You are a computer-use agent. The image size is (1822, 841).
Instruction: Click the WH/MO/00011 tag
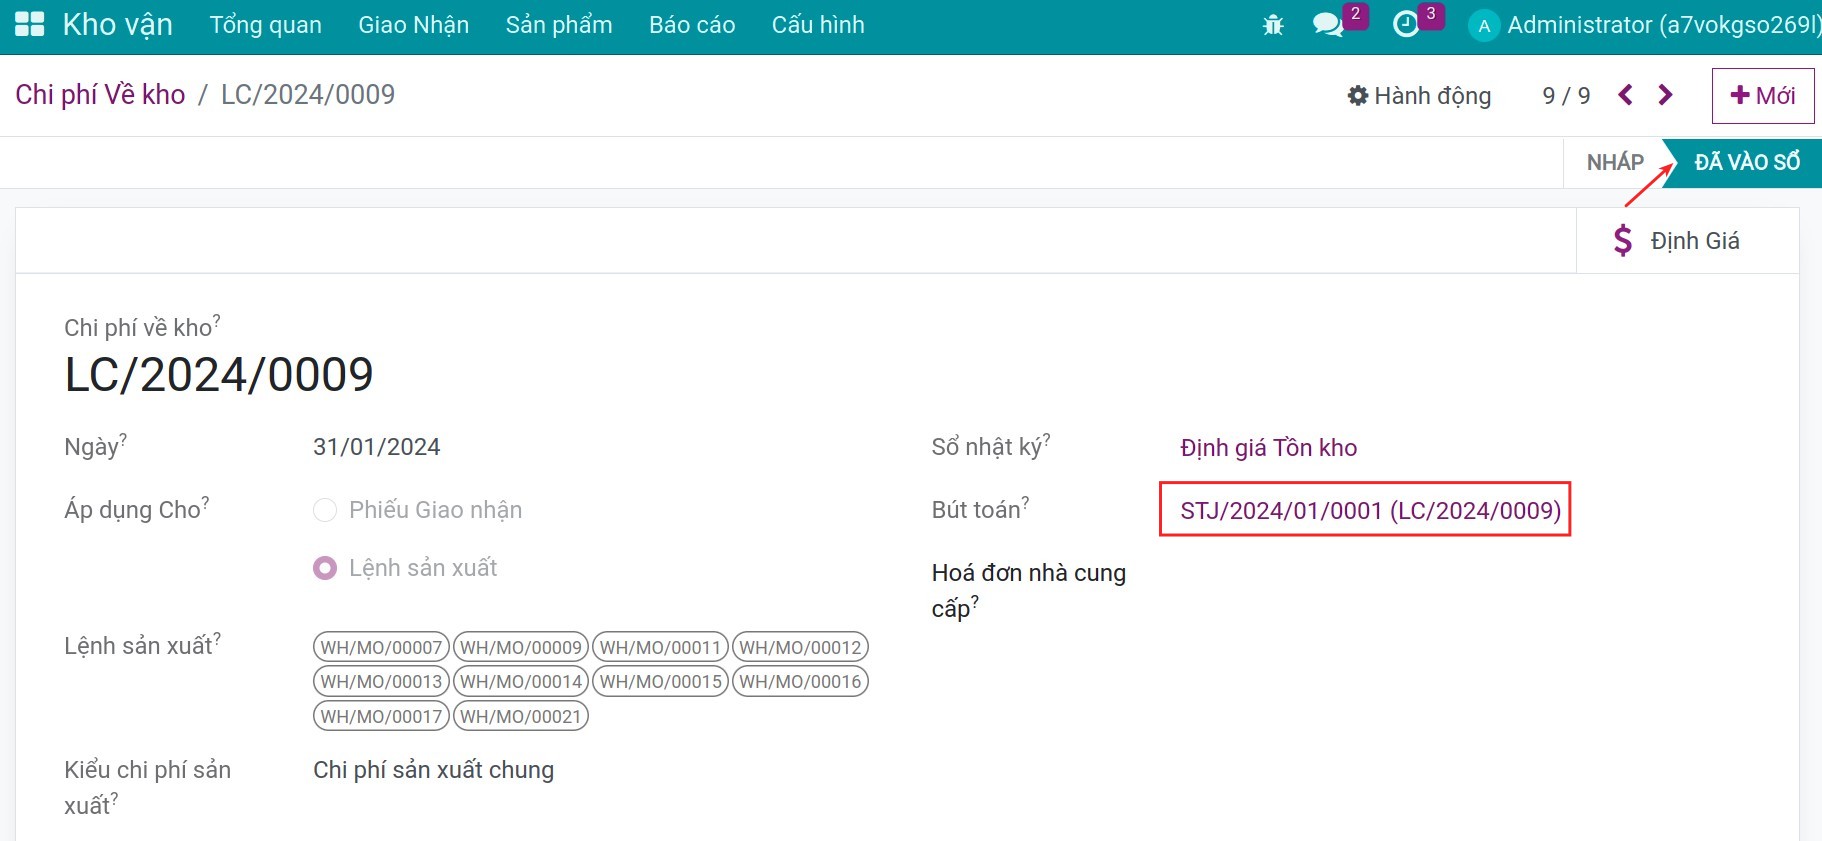pyautogui.click(x=660, y=647)
